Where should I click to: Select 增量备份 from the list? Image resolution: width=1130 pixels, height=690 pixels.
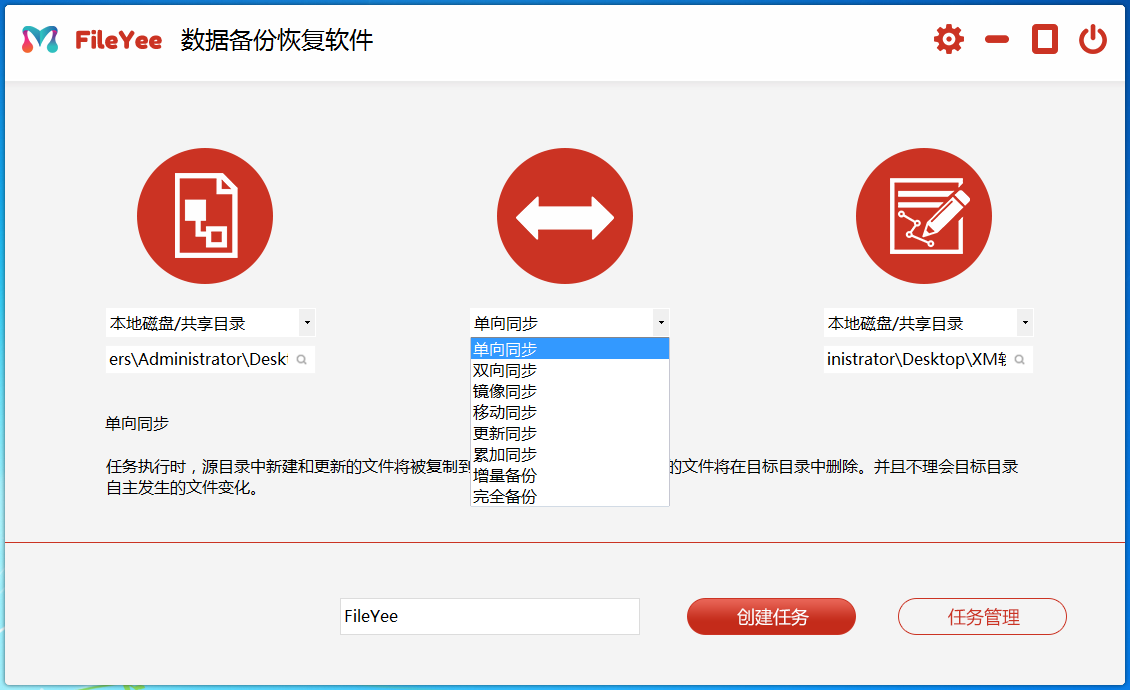tap(504, 476)
